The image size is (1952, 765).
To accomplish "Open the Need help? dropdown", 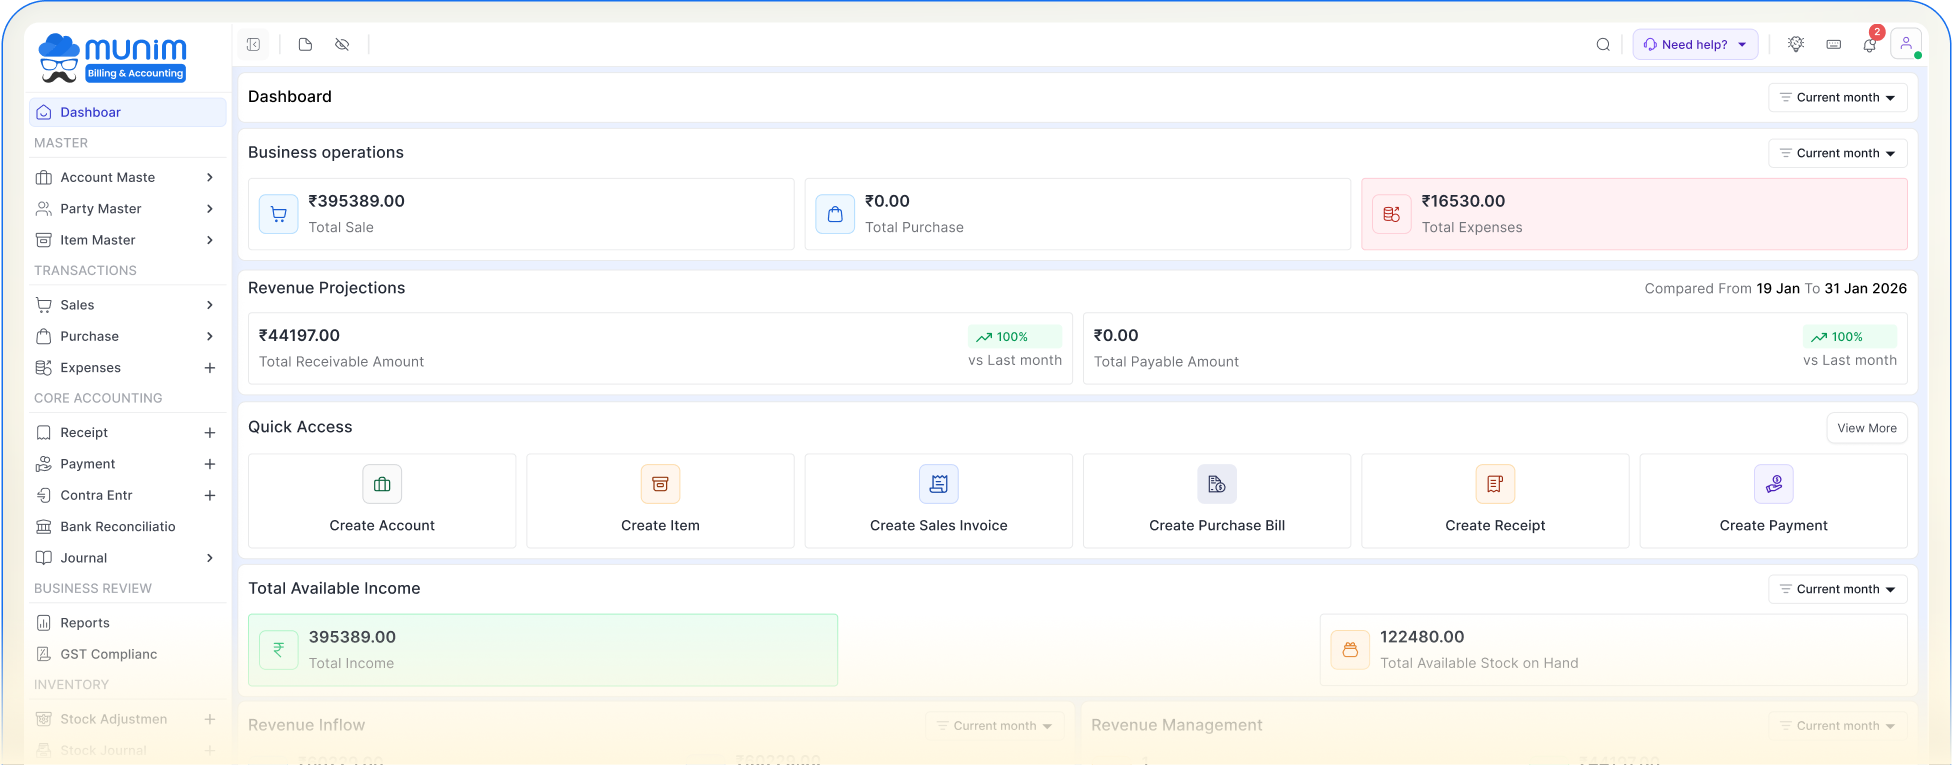I will [1695, 45].
